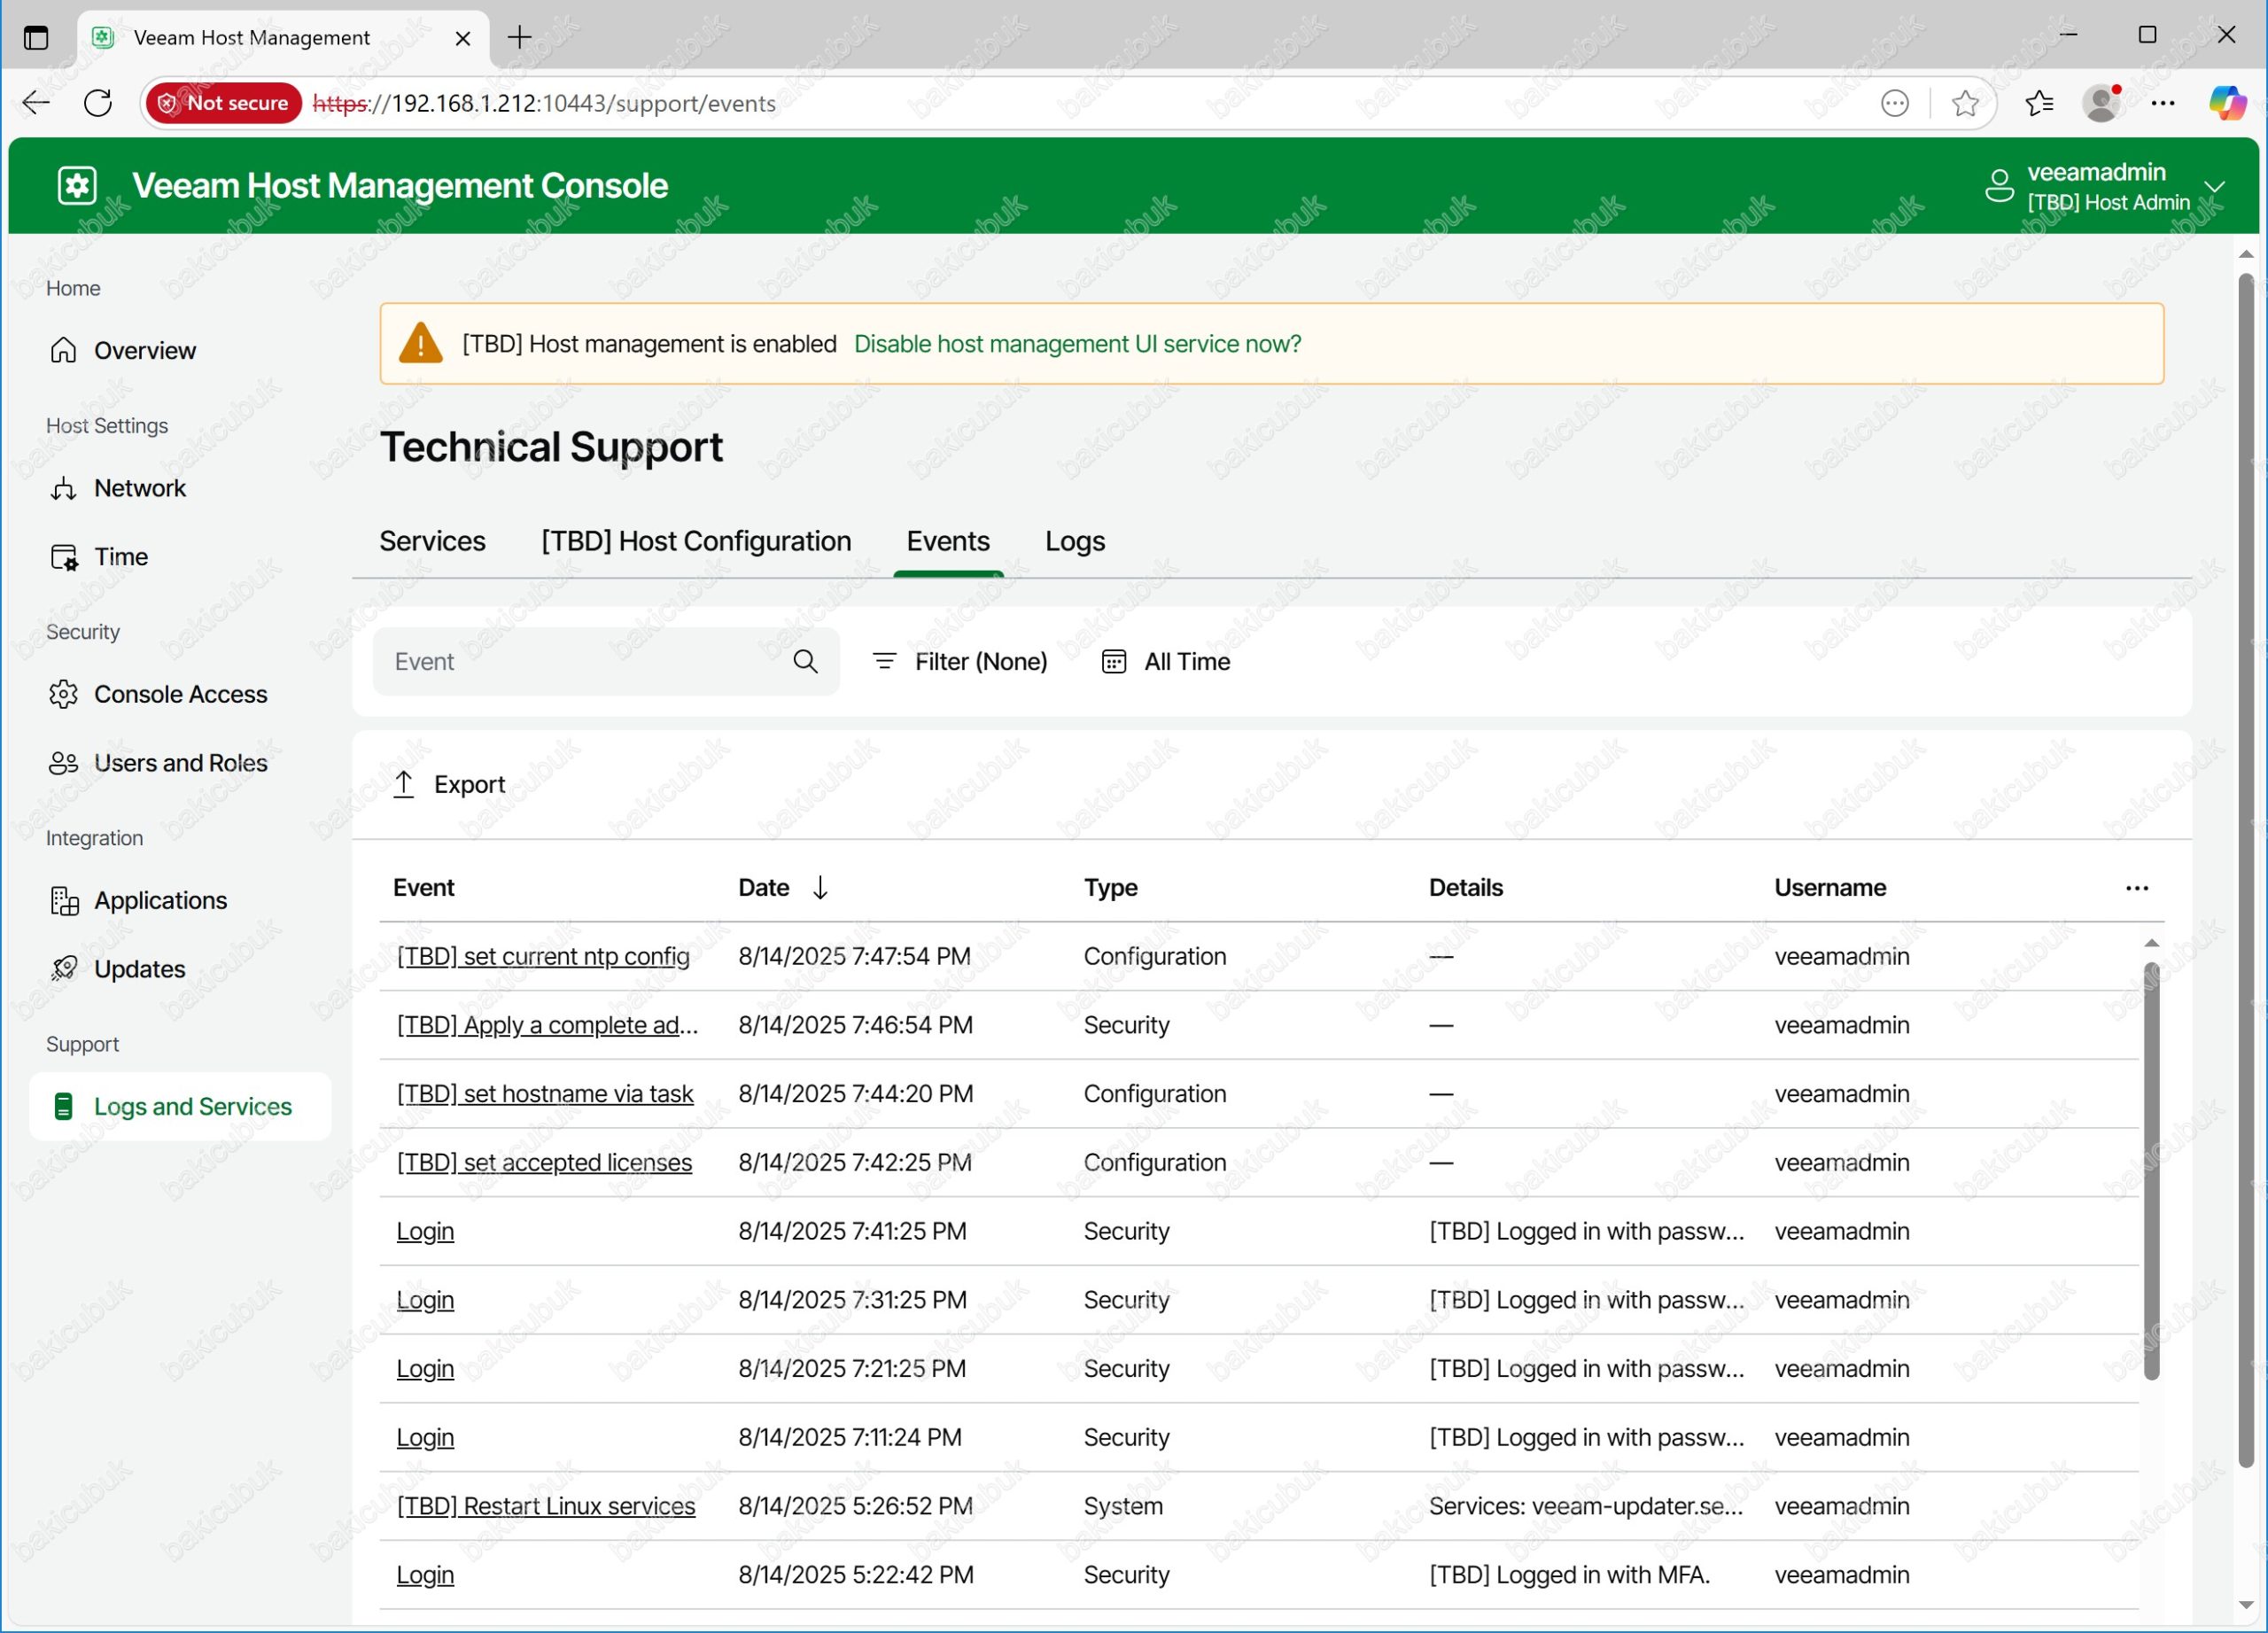Viewport: 2268px width, 1633px height.
Task: Click the All Time calendar icon
Action: 1113,661
